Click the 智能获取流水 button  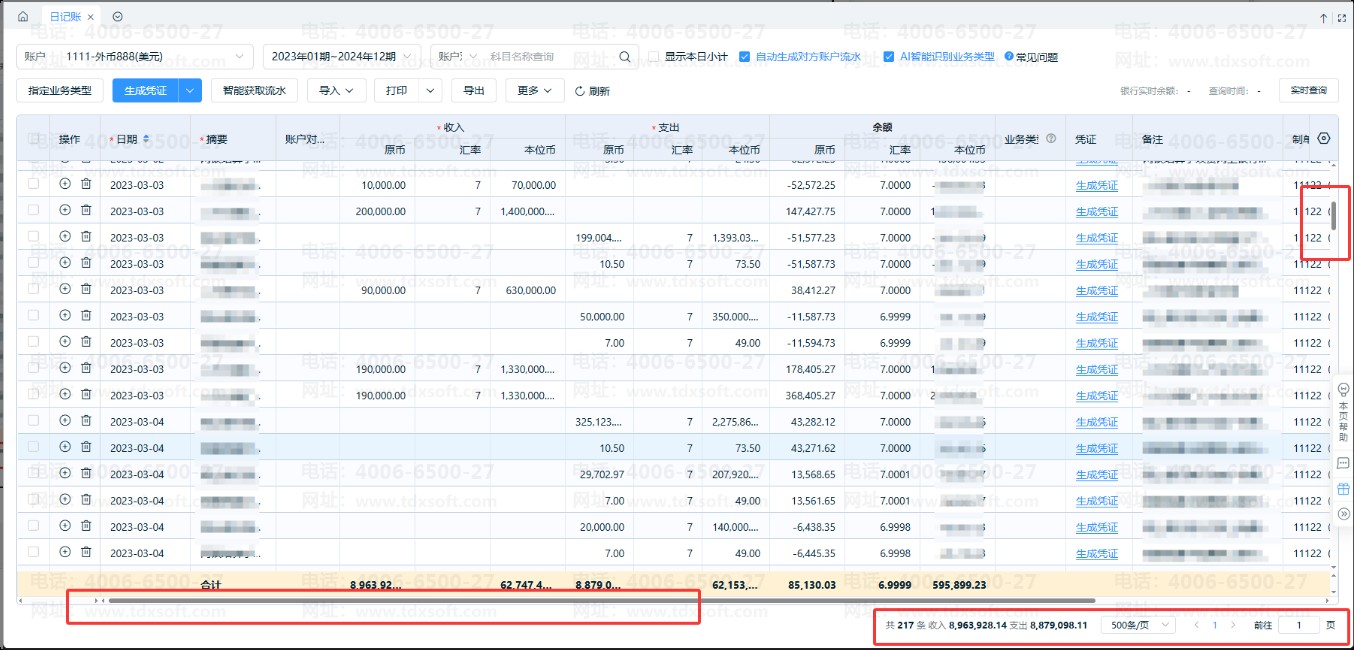[254, 91]
